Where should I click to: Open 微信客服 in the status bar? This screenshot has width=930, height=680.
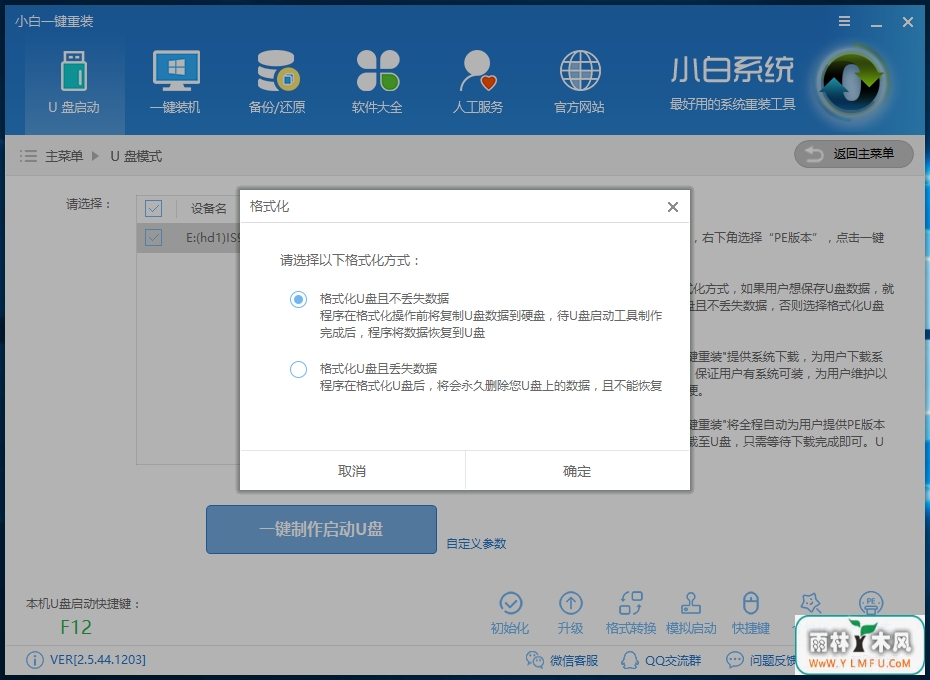pos(562,660)
